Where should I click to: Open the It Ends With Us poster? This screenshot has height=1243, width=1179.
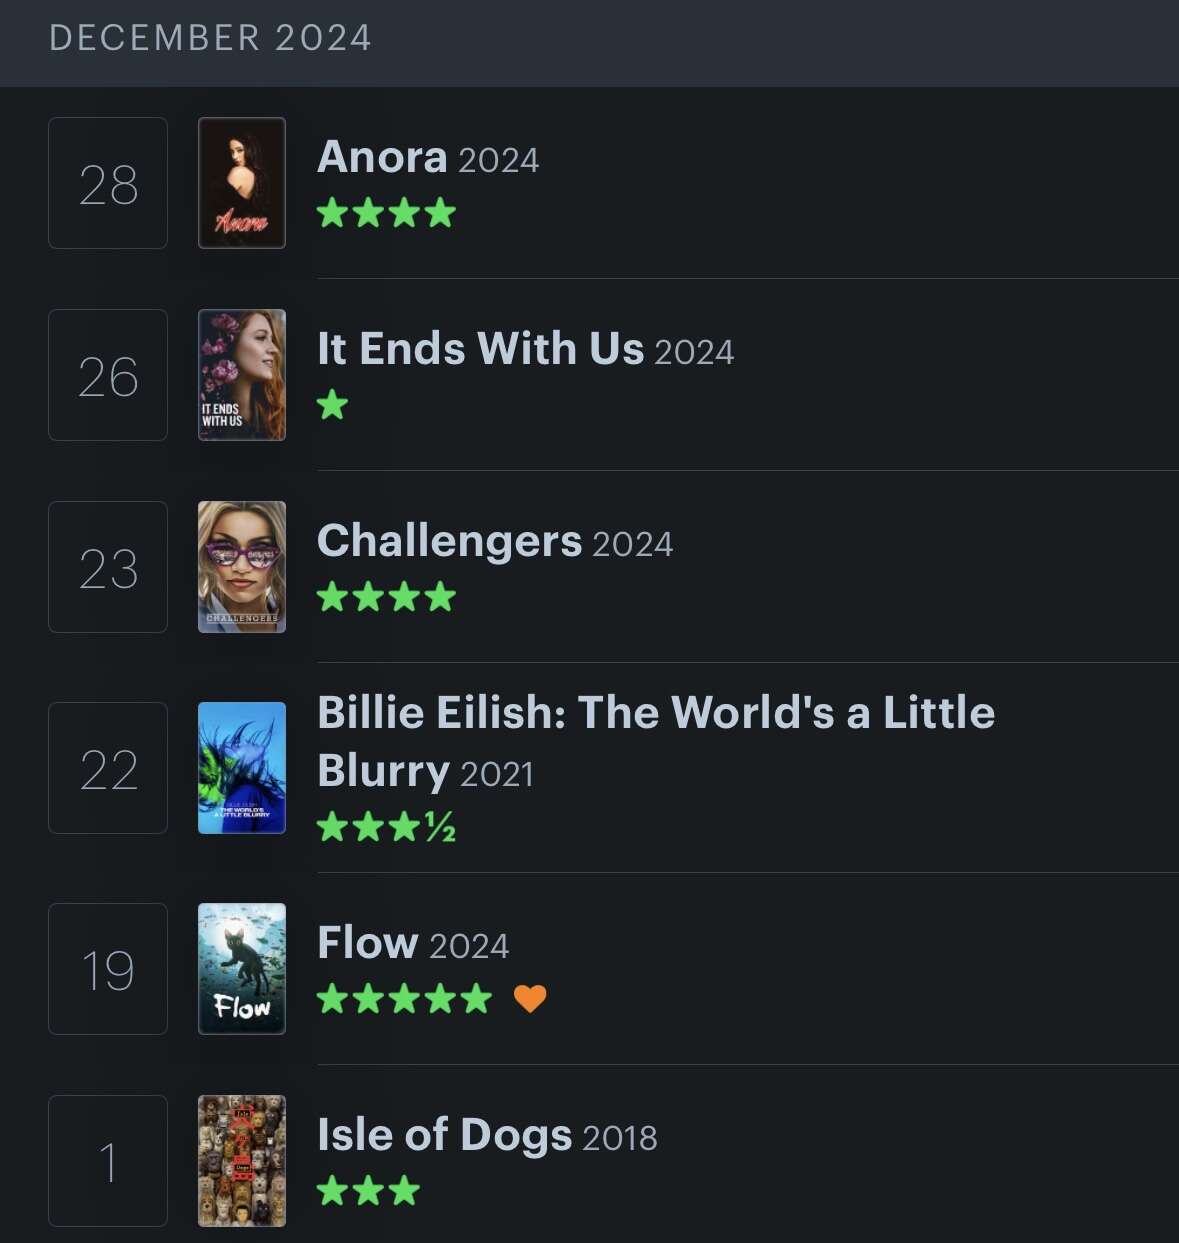242,375
